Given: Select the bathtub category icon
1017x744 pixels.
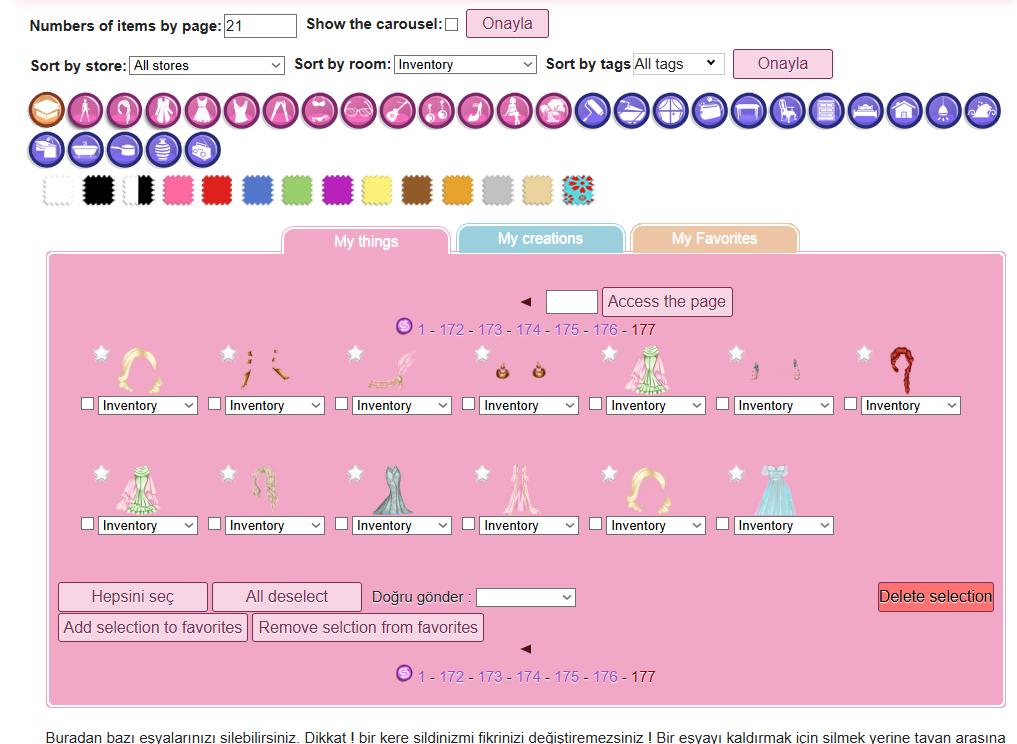Looking at the screenshot, I should tap(86, 150).
